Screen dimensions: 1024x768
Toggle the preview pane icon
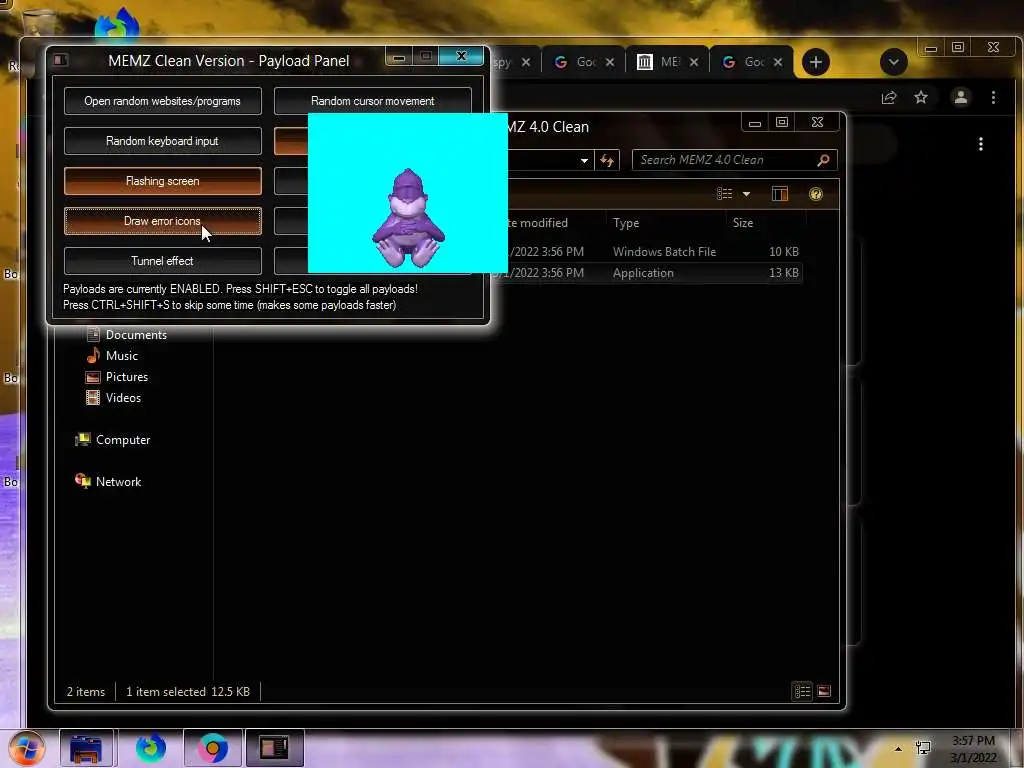tap(780, 194)
